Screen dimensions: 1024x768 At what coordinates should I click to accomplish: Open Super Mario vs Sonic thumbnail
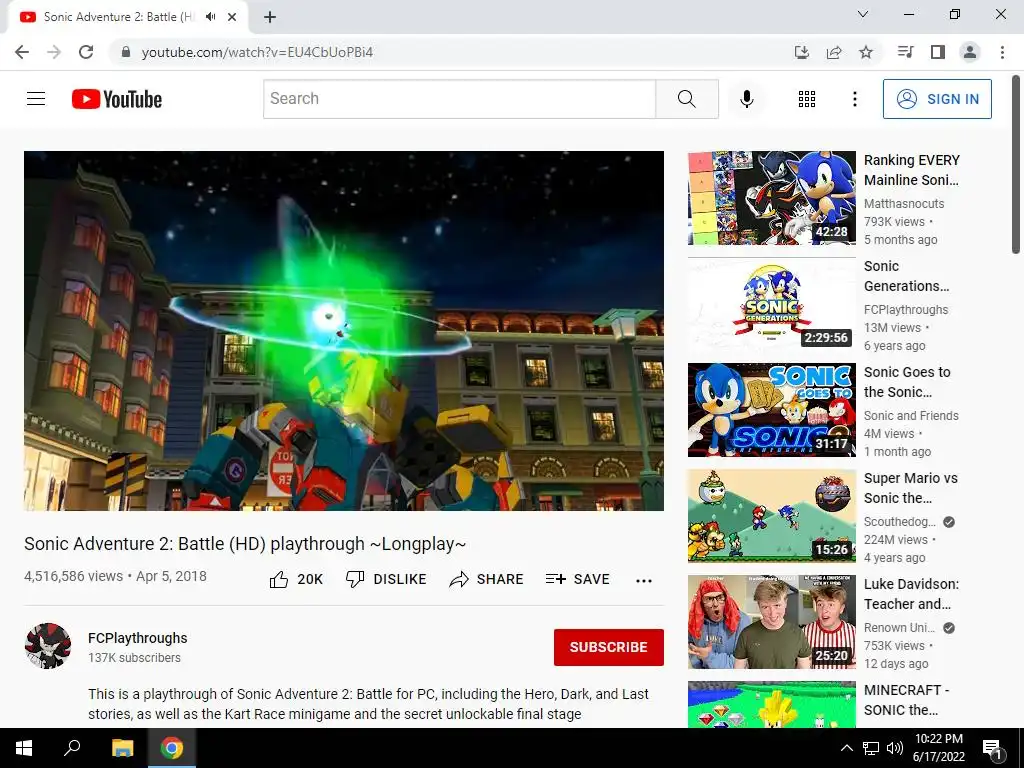coord(771,516)
